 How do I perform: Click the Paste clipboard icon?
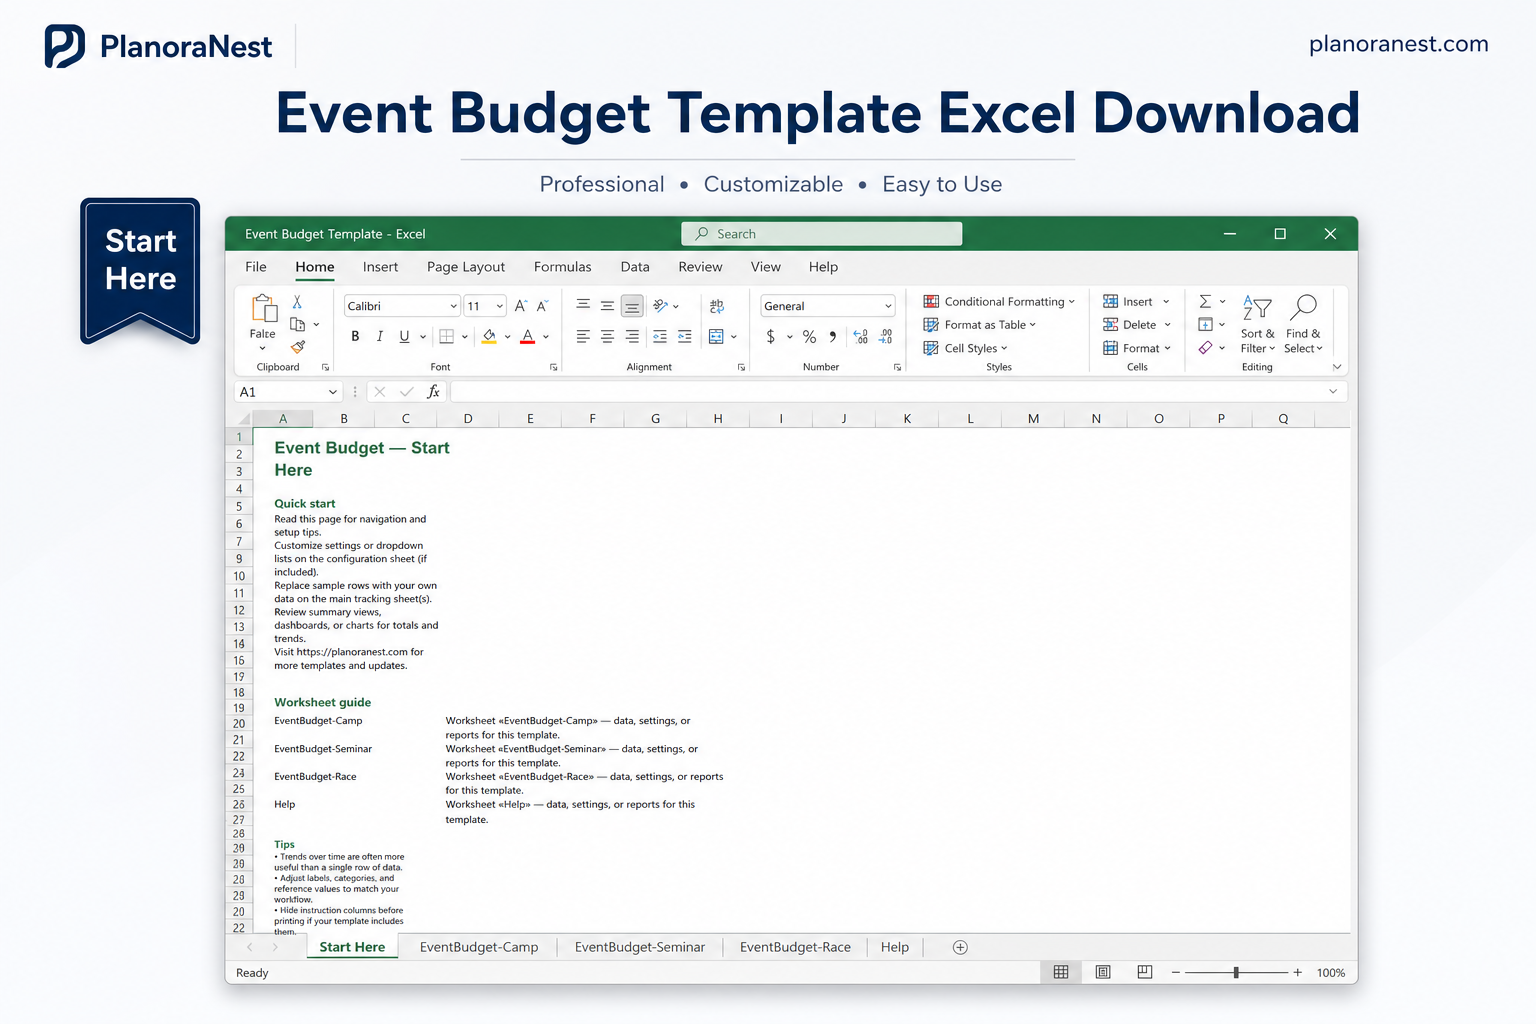pos(264,308)
